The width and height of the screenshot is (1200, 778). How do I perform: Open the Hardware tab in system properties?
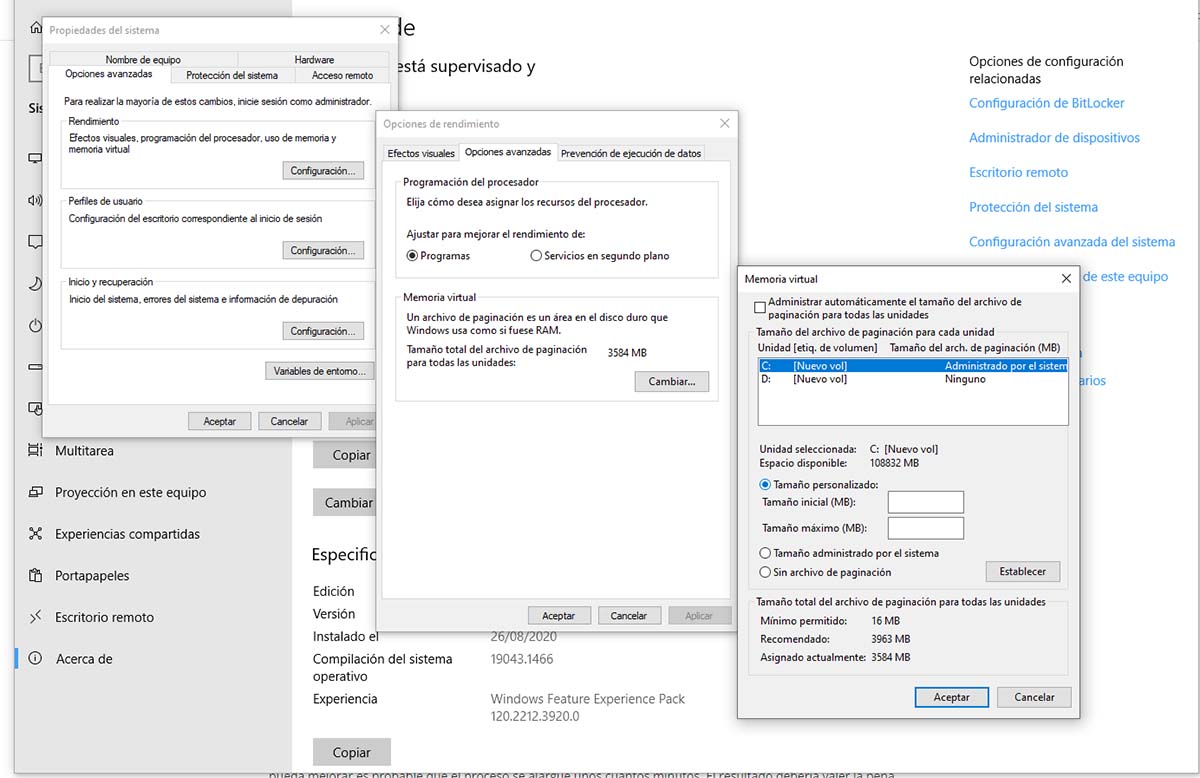click(x=314, y=60)
